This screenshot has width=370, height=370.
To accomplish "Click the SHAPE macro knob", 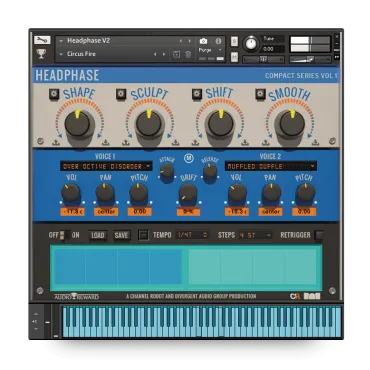I will [78, 124].
